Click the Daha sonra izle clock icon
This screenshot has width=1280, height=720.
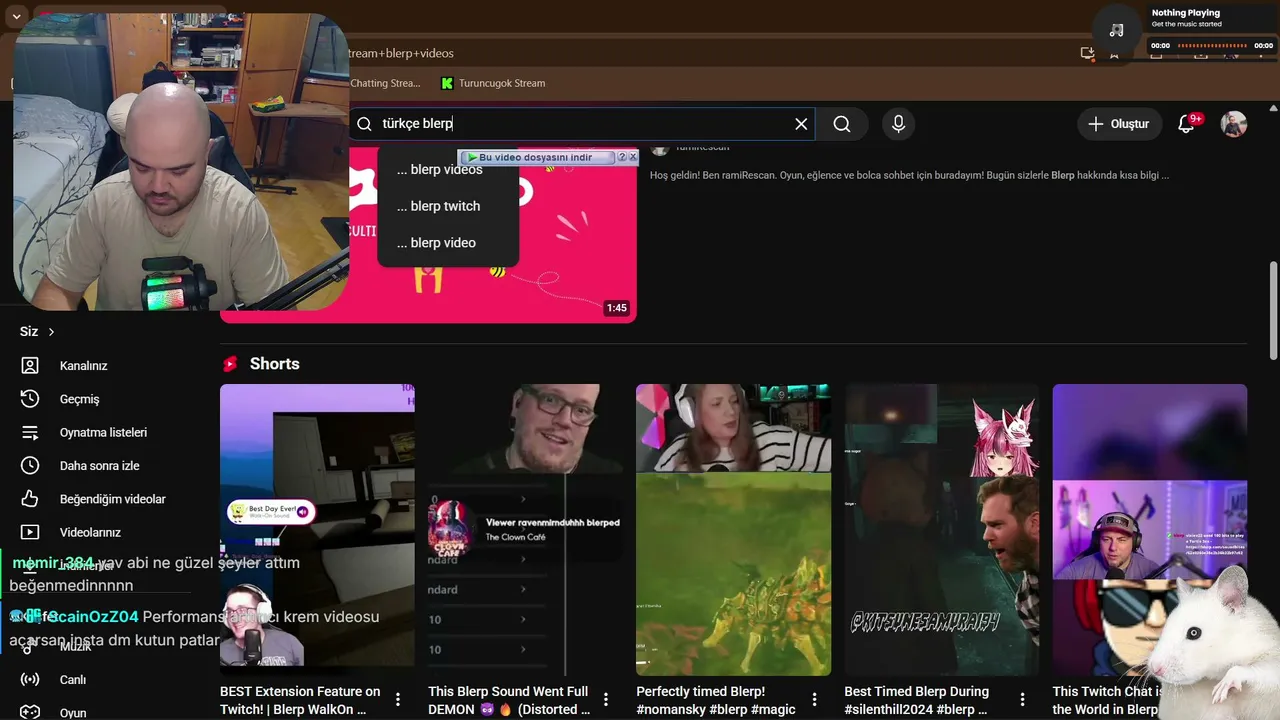(x=30, y=466)
